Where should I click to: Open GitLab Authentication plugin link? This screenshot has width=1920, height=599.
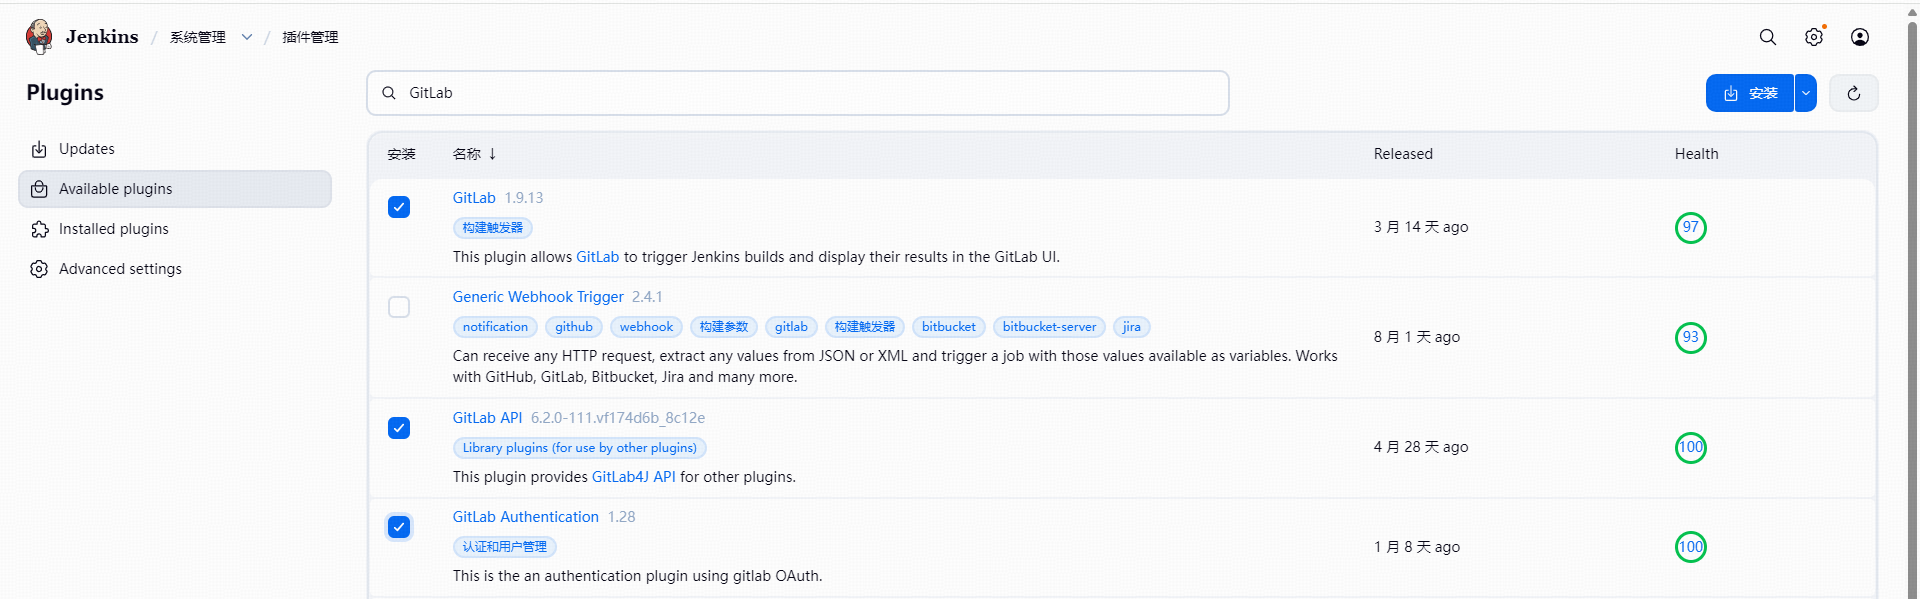click(x=525, y=517)
